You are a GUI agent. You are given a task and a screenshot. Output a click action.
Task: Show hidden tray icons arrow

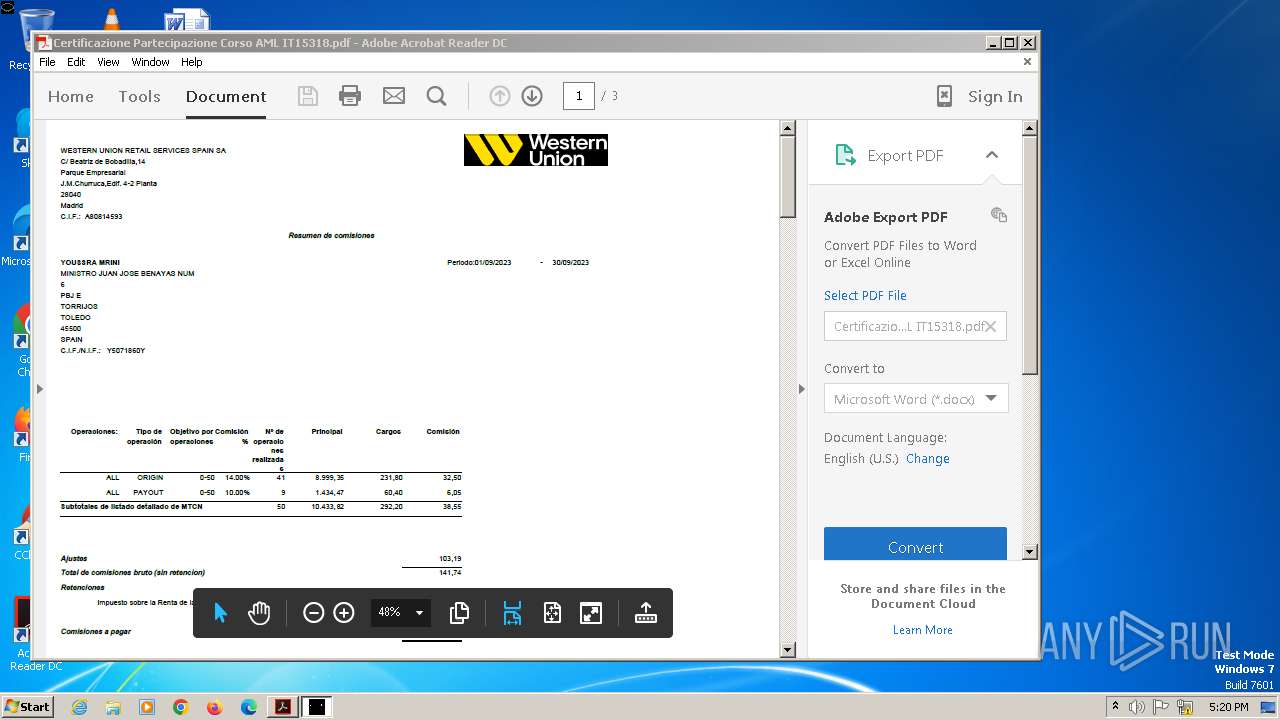coord(1115,706)
